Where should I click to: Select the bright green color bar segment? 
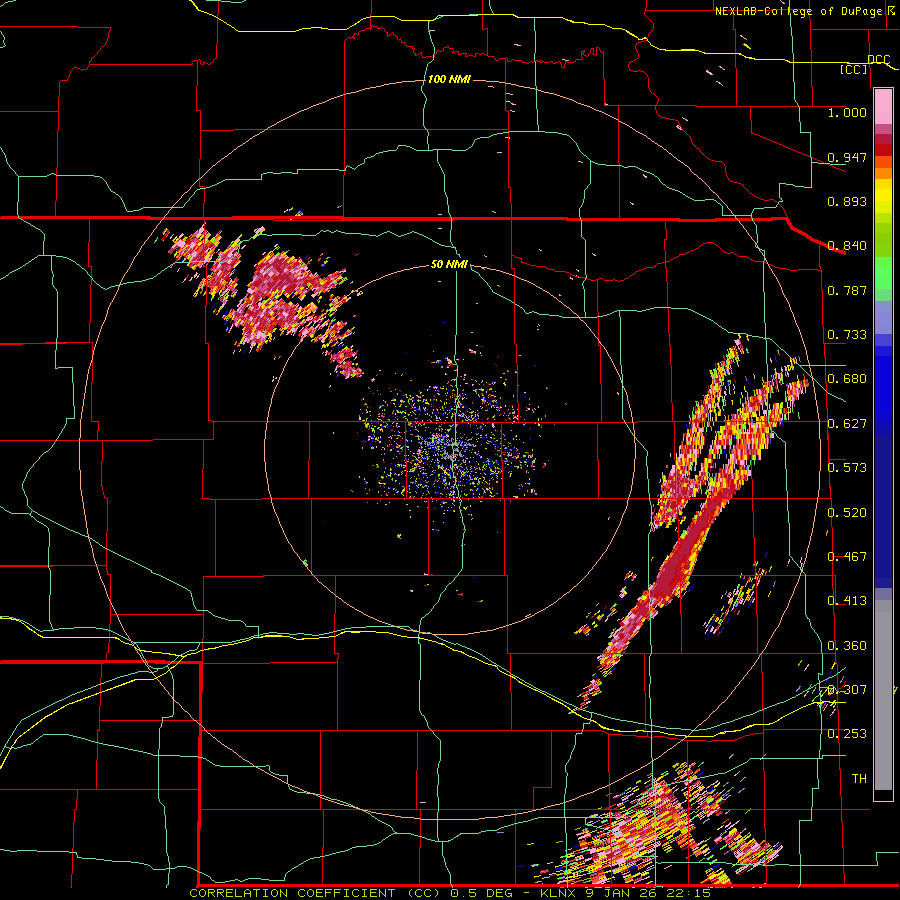pos(883,273)
